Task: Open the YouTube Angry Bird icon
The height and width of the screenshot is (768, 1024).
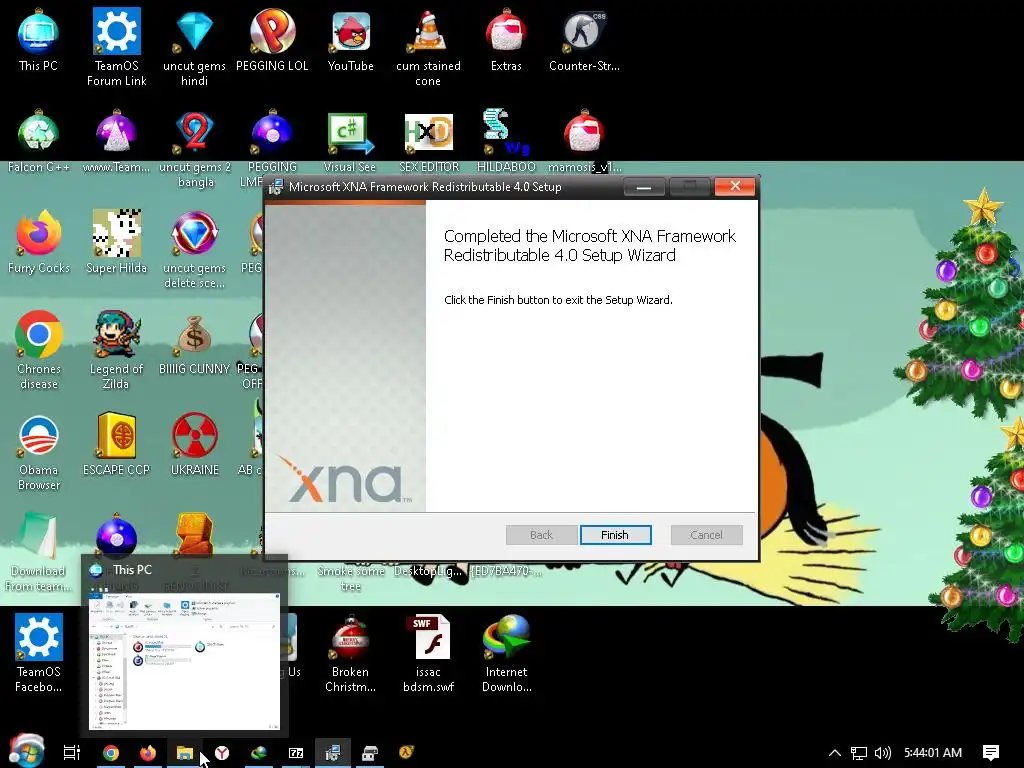Action: pos(351,39)
